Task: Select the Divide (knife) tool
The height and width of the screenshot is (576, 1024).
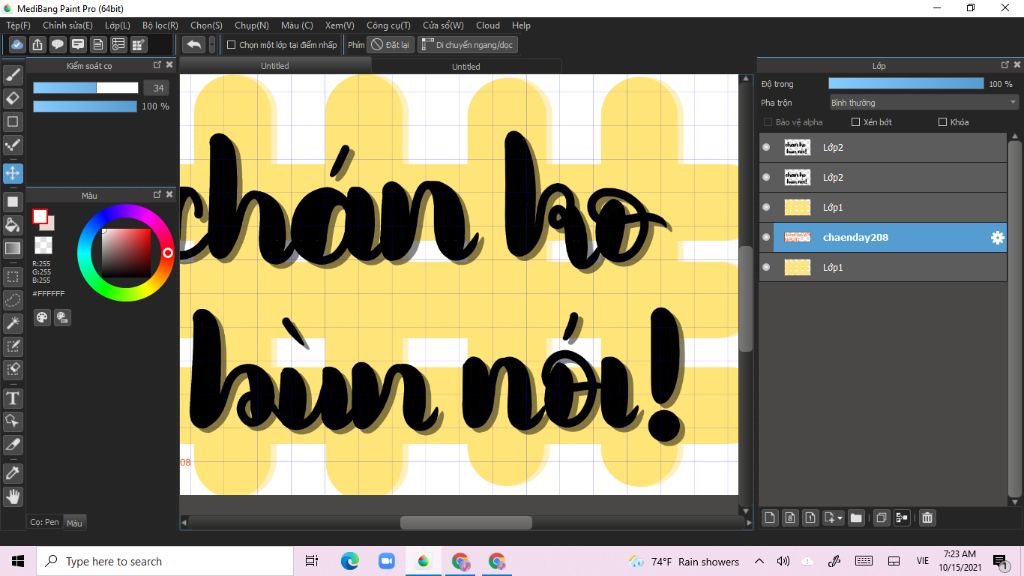Action: click(12, 445)
